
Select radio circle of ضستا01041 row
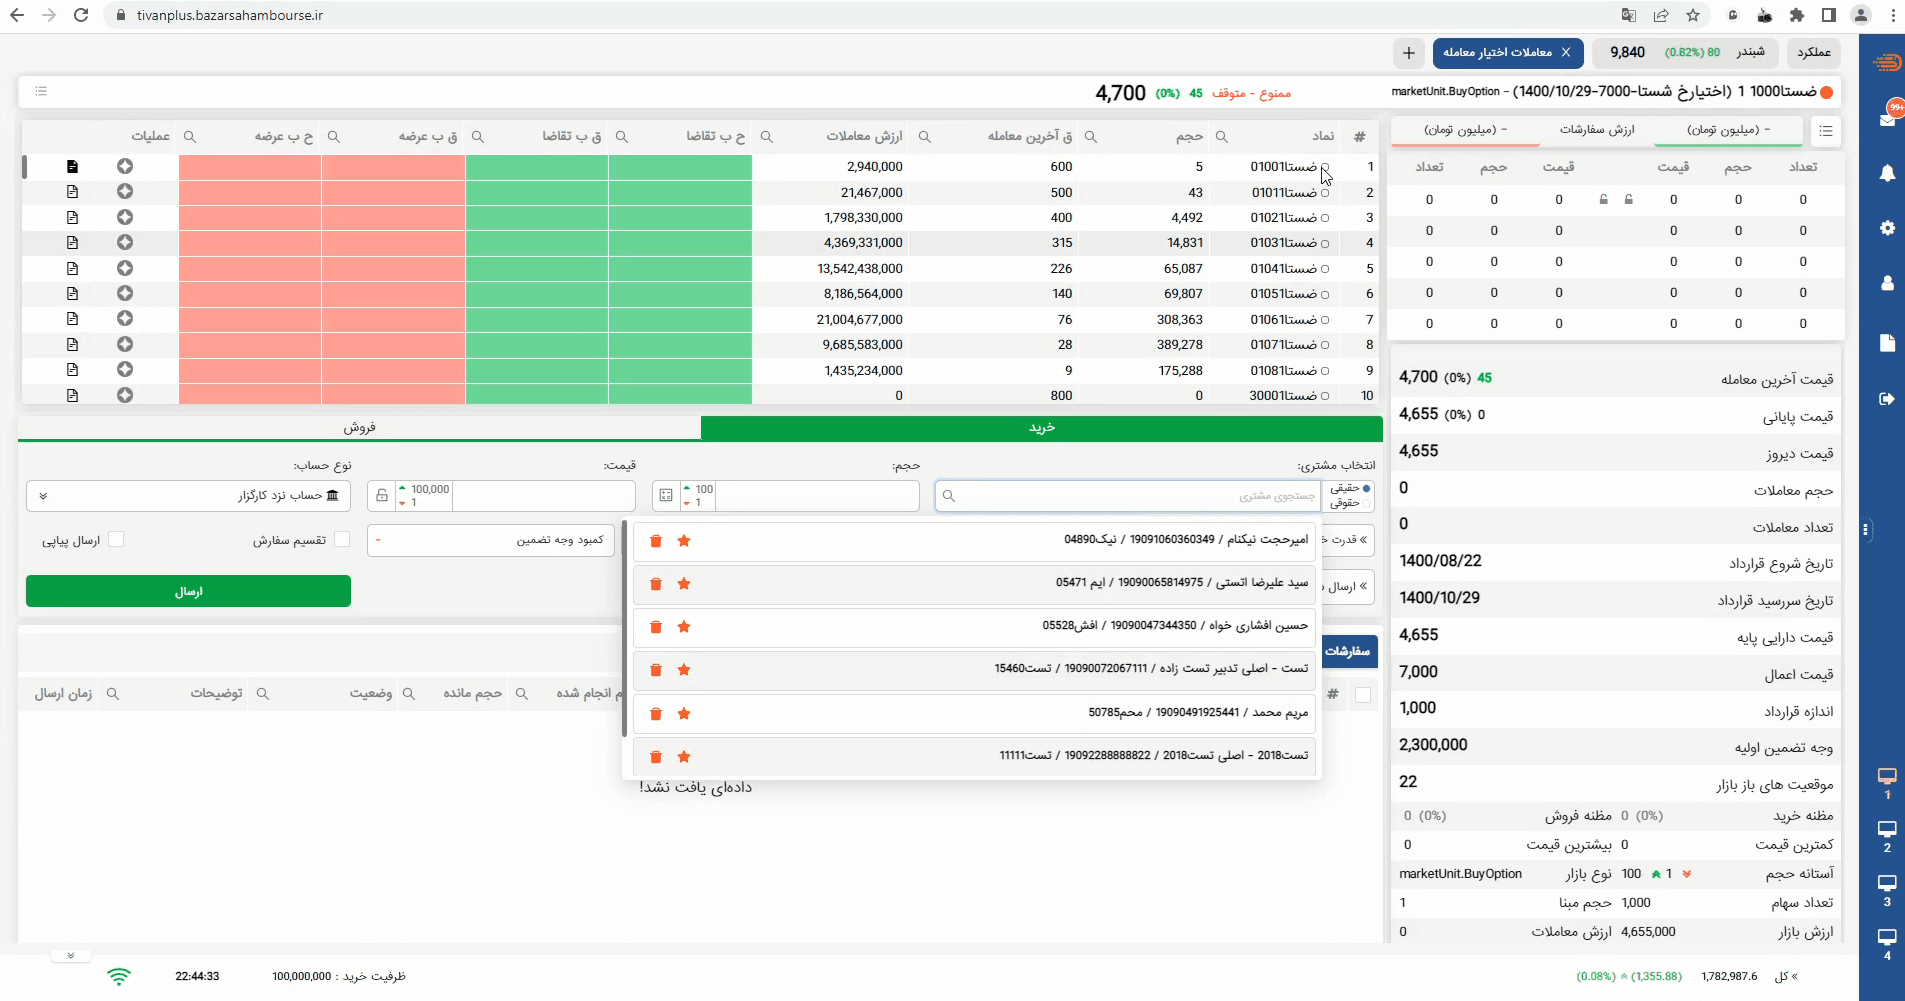1325,269
